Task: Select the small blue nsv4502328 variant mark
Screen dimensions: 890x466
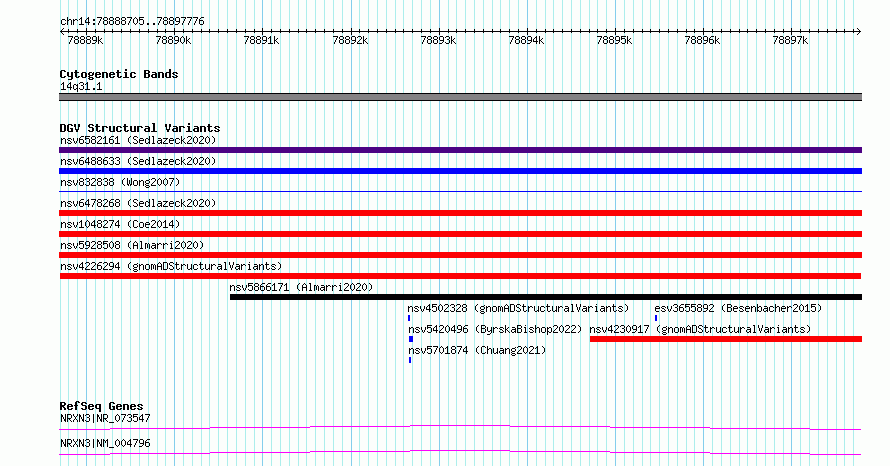Action: click(409, 318)
